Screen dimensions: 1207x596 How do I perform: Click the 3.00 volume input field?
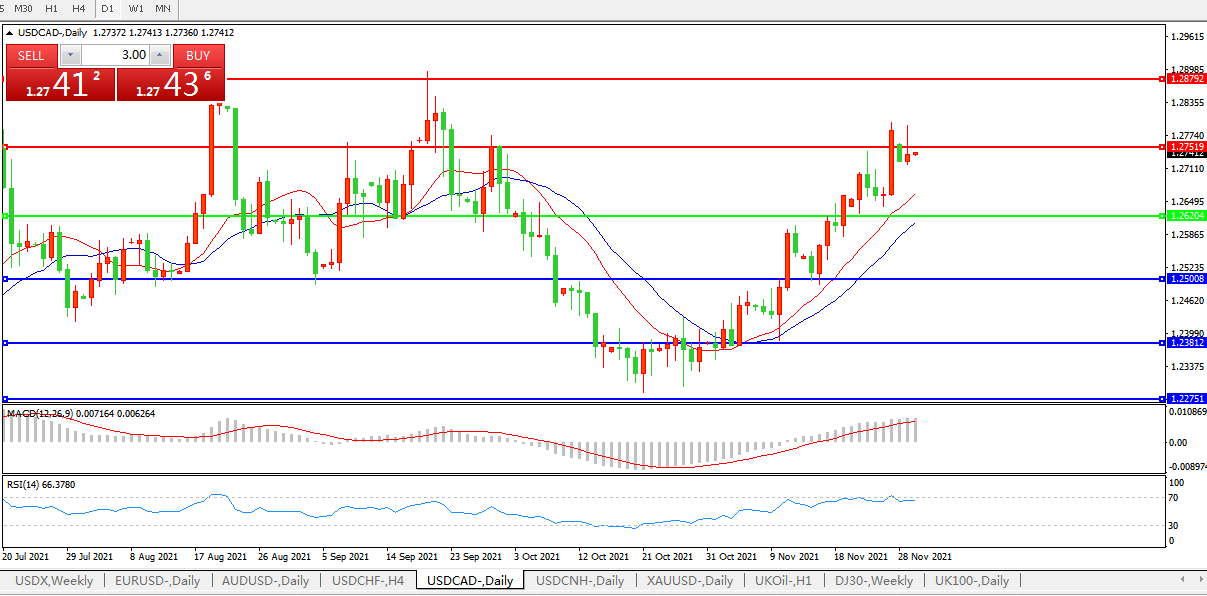115,55
